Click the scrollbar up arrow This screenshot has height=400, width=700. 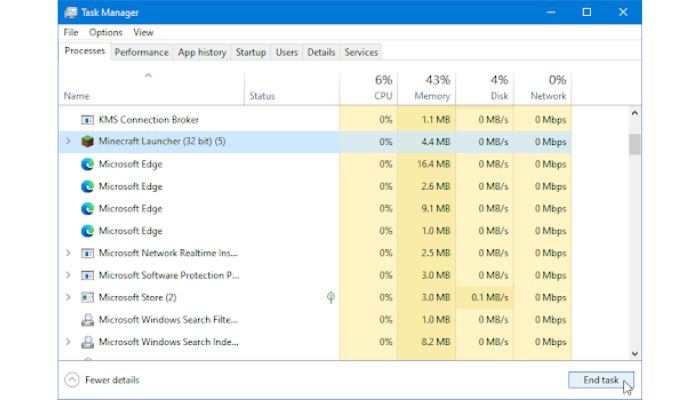[x=634, y=113]
